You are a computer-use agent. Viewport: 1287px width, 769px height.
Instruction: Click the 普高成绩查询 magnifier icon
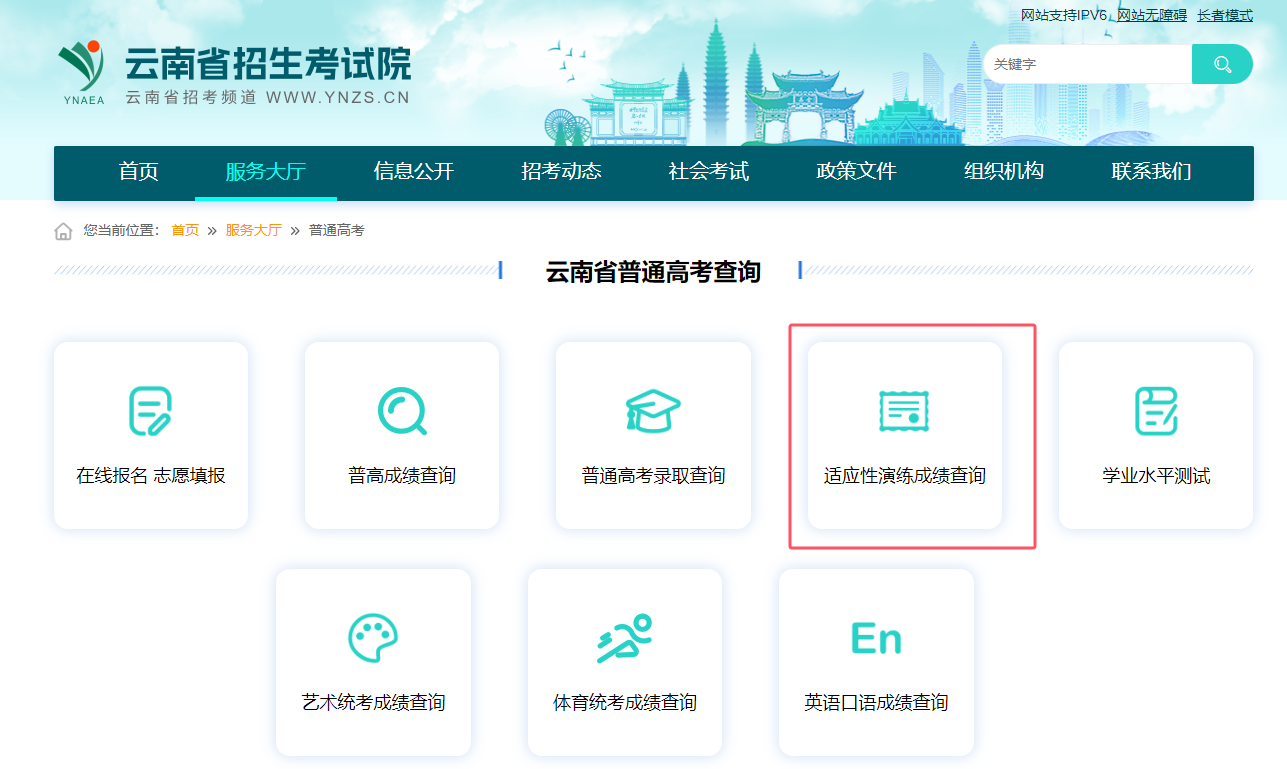[x=402, y=411]
